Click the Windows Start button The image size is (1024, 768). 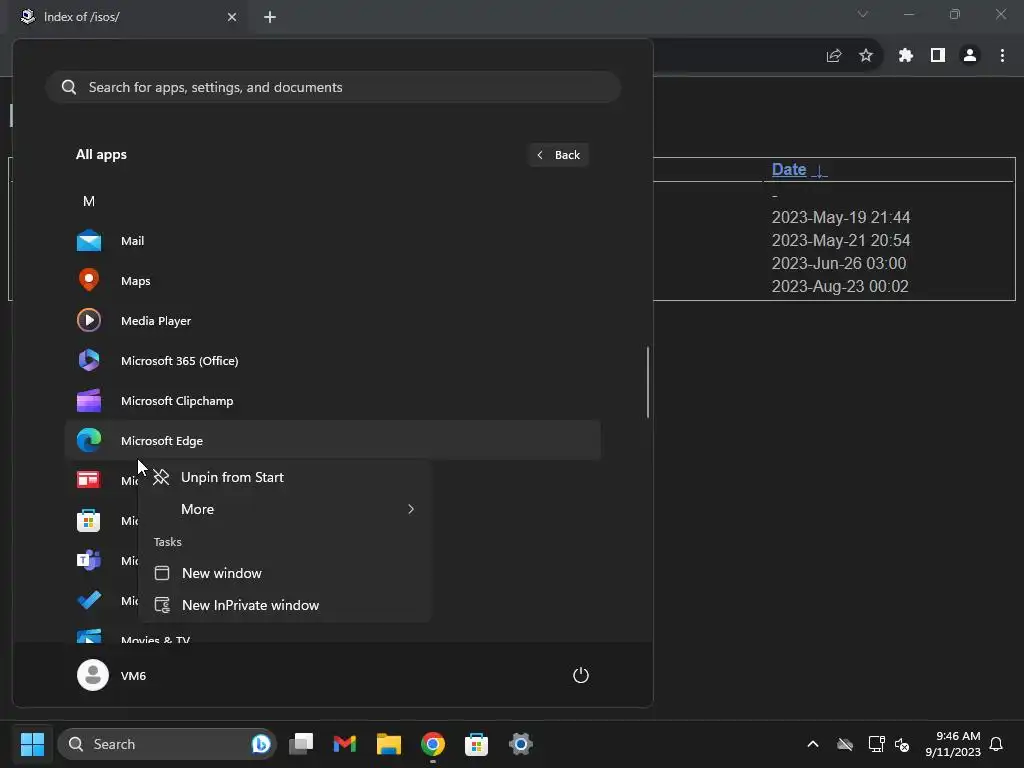[x=32, y=744]
